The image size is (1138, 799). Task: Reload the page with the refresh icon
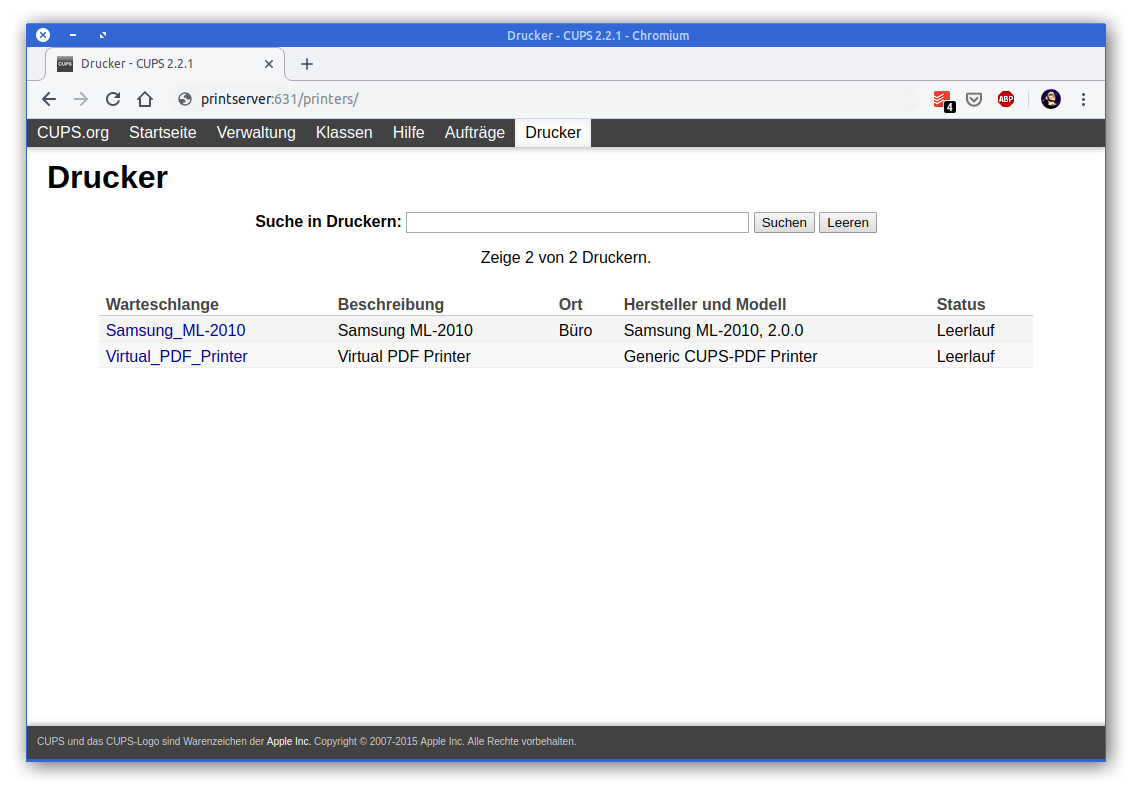112,99
